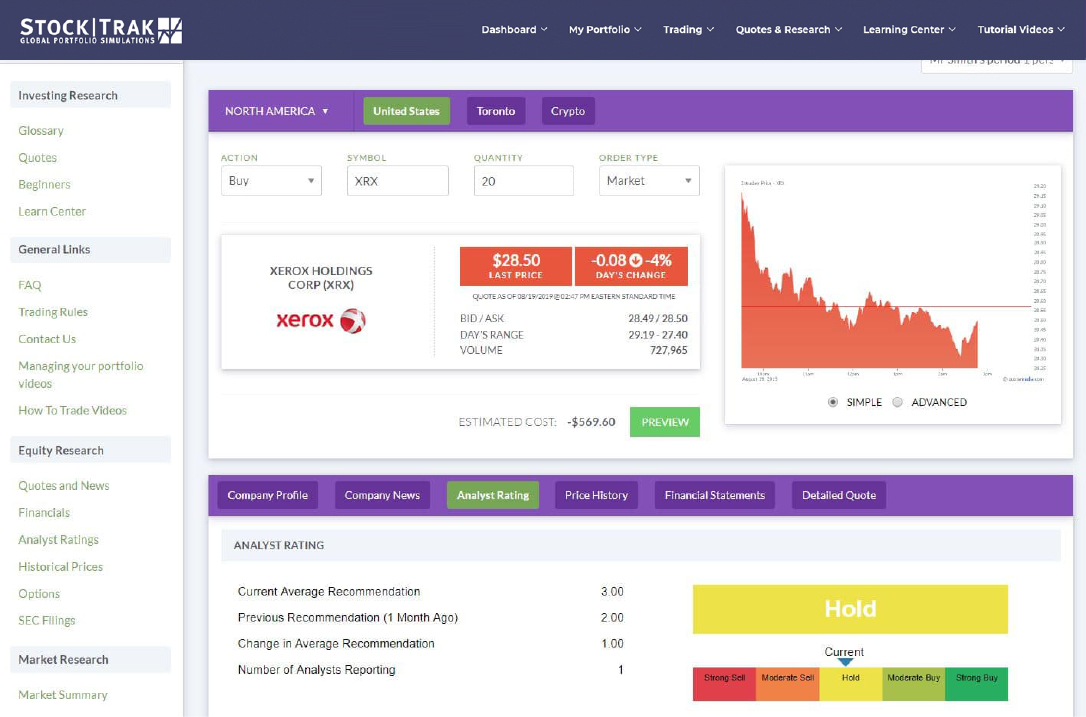Select the United States exchange tab

pyautogui.click(x=407, y=111)
